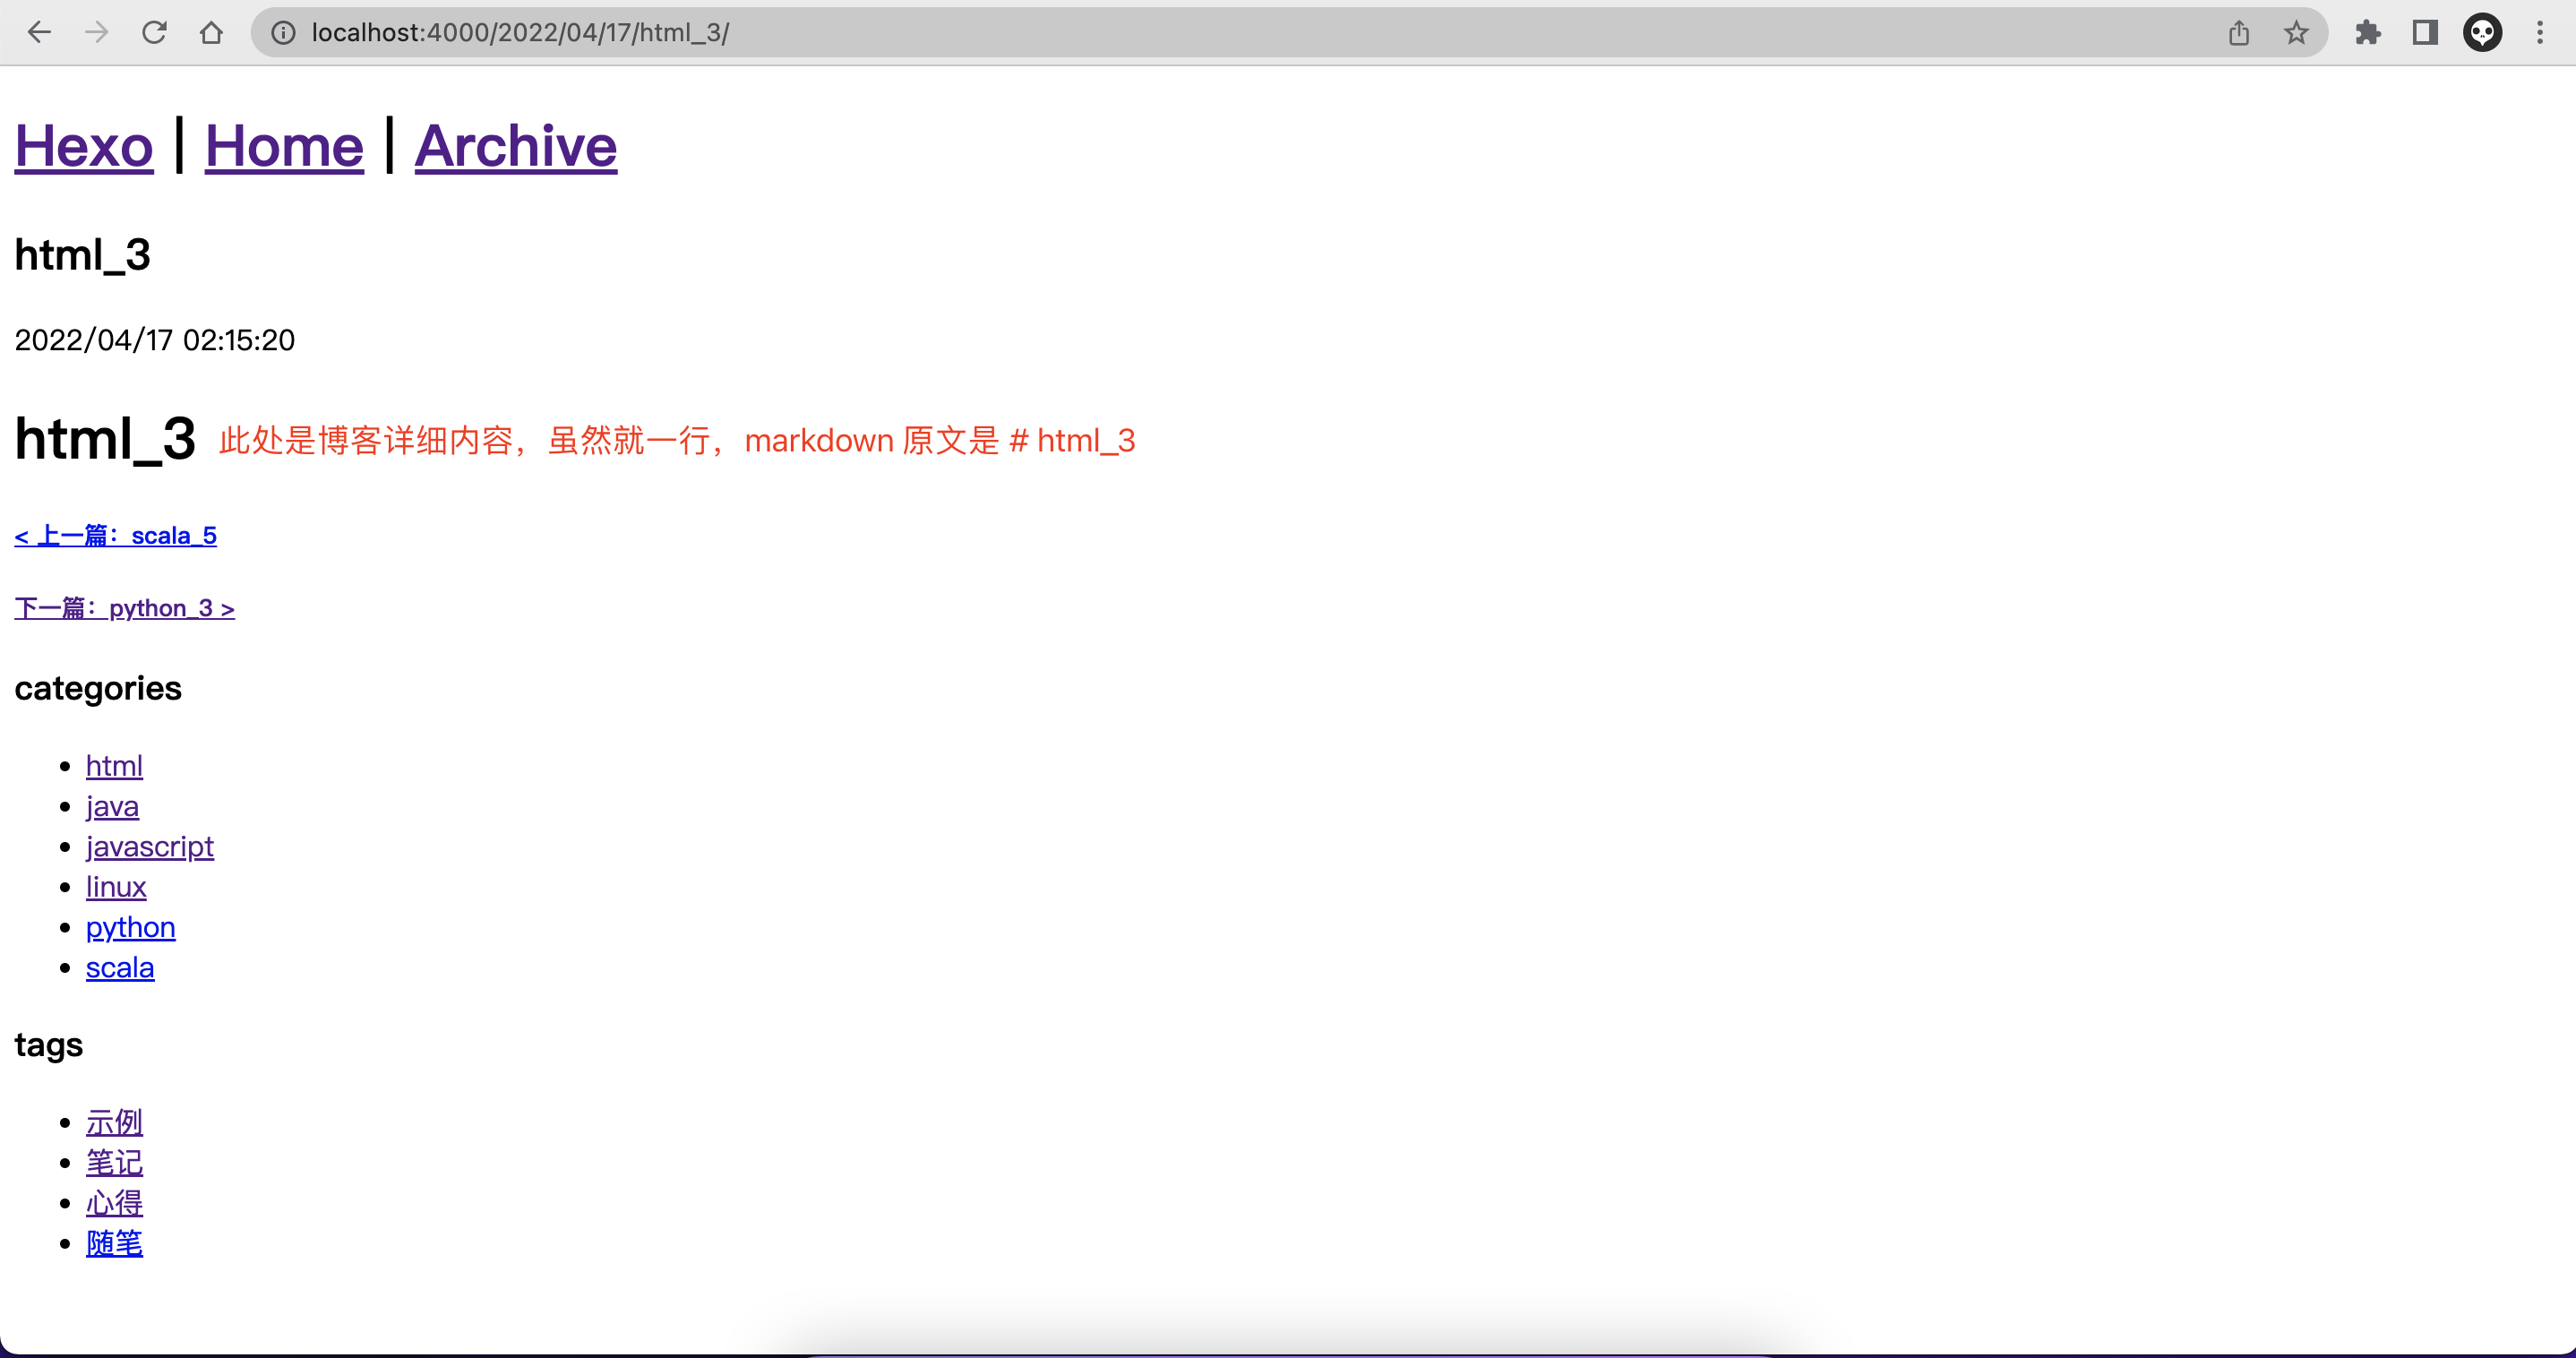Open previous post scala_5
Screen dimensions: 2576x1358
[x=115, y=536]
